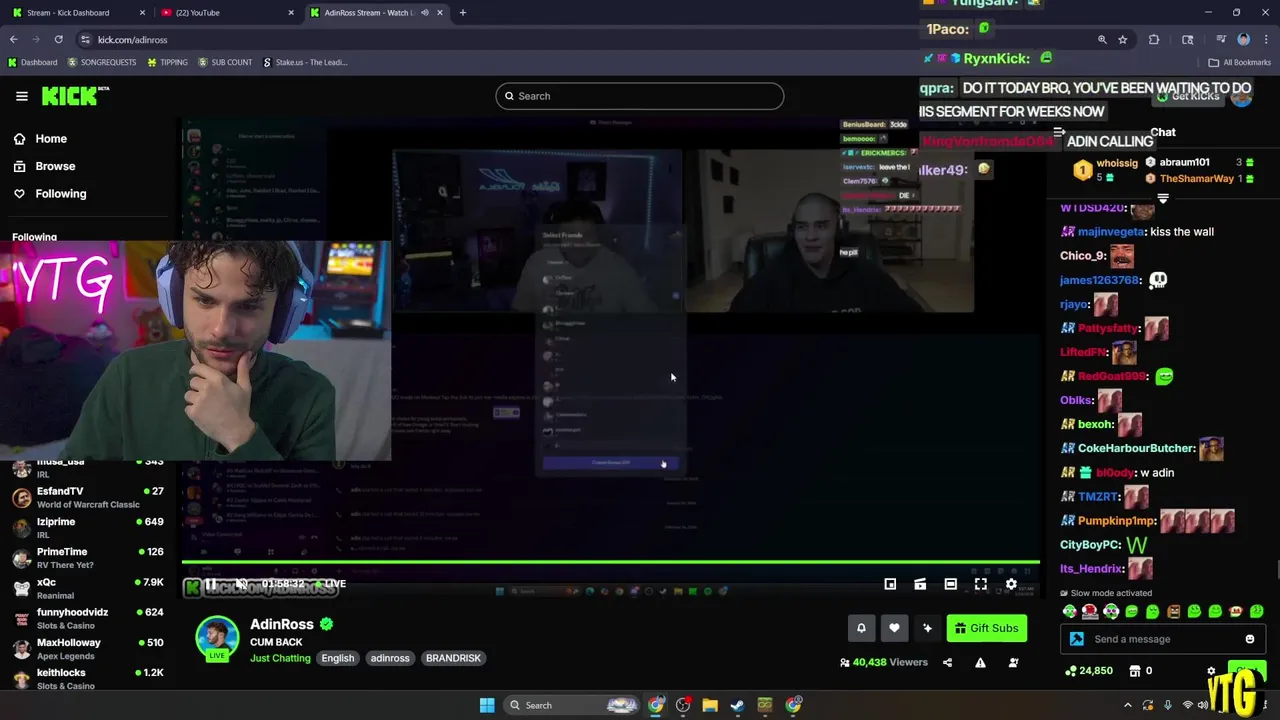Share the stream via share icon
Screen dimensions: 1280x720
[947, 662]
